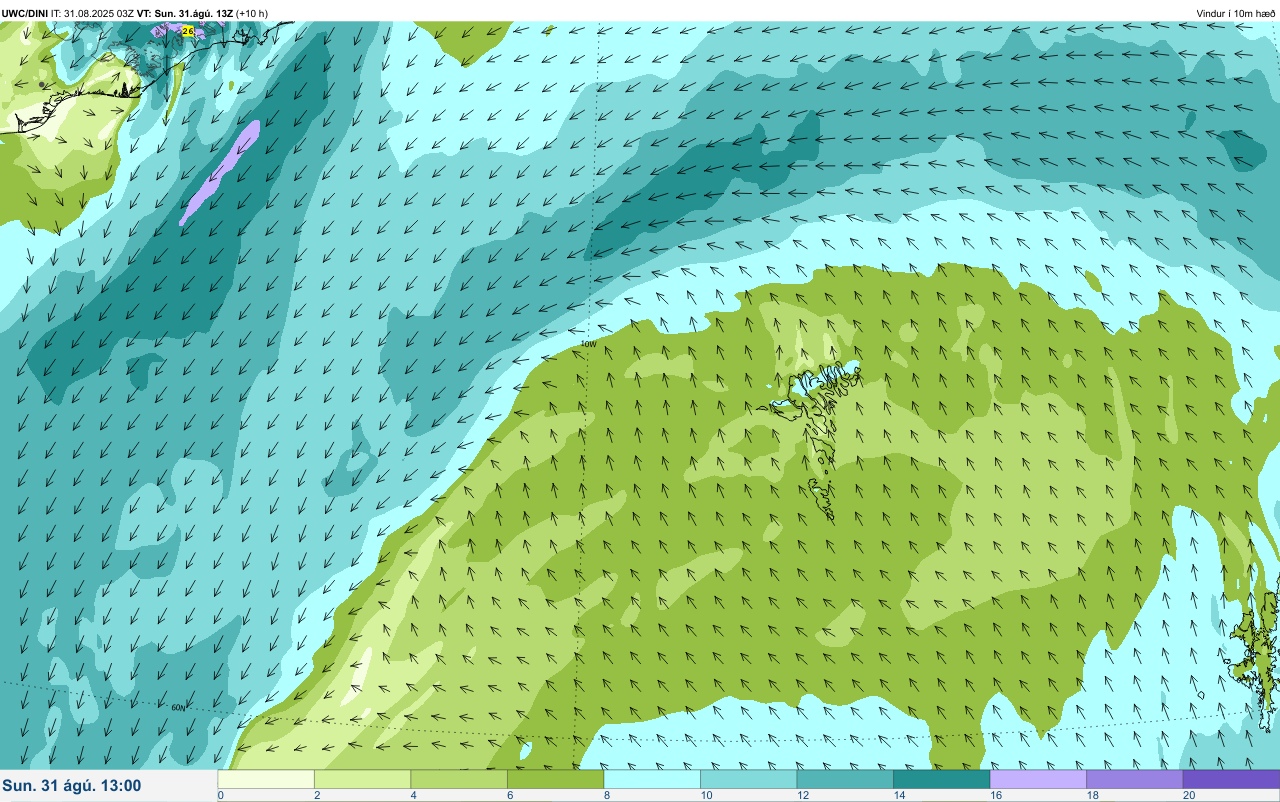This screenshot has height=802, width=1280.
Task: Click the 10–12 m/s light teal legend swatch
Action: click(748, 779)
